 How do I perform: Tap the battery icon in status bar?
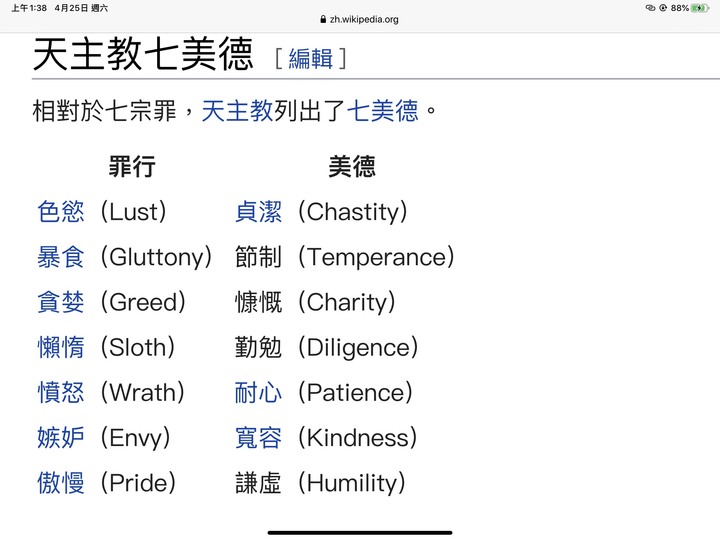[x=700, y=8]
